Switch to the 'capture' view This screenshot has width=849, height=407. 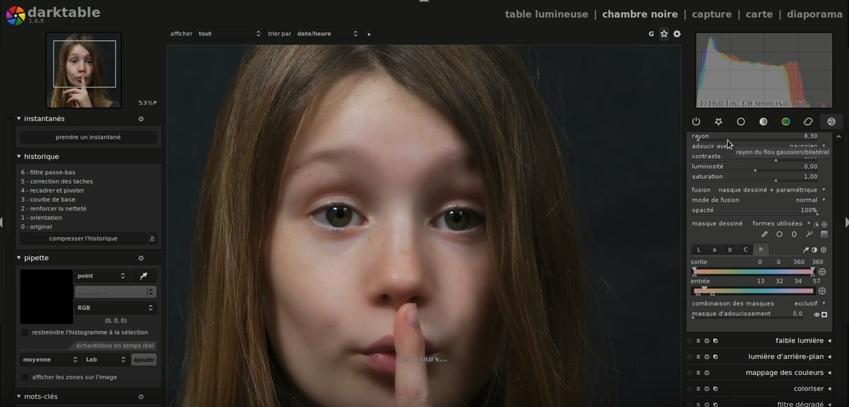click(x=711, y=14)
